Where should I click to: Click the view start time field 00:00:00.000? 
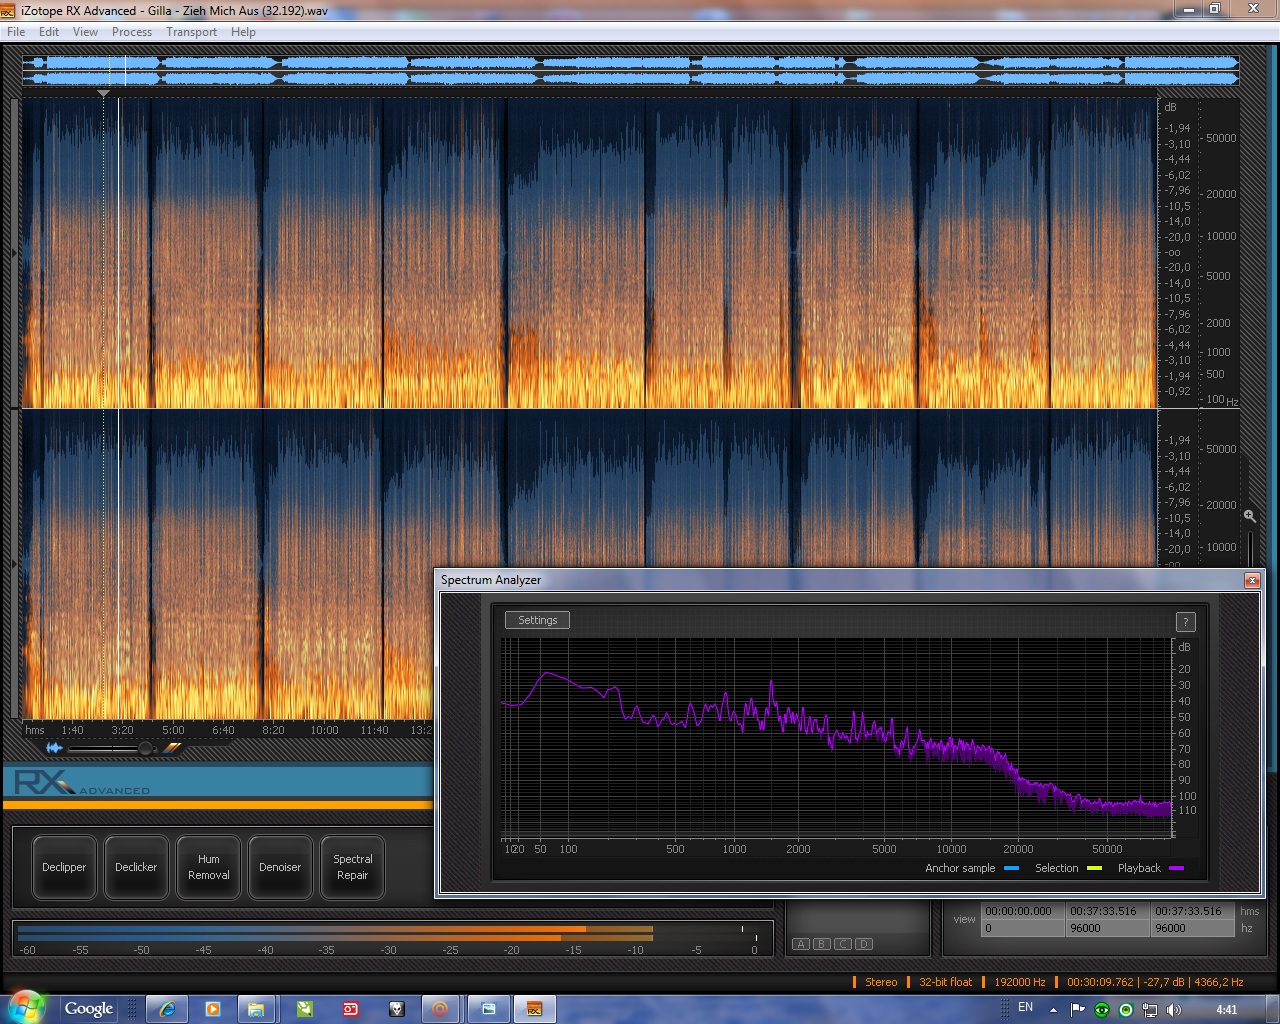click(x=1018, y=911)
